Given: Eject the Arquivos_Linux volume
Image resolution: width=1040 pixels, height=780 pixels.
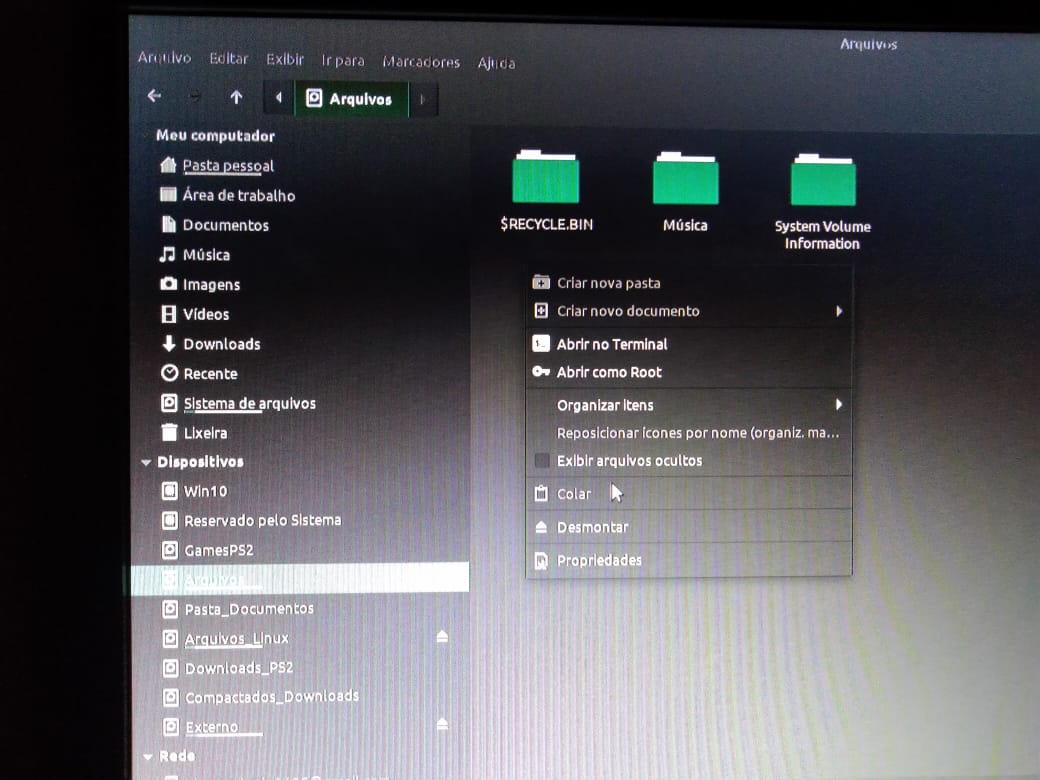Looking at the screenshot, I should coord(442,637).
